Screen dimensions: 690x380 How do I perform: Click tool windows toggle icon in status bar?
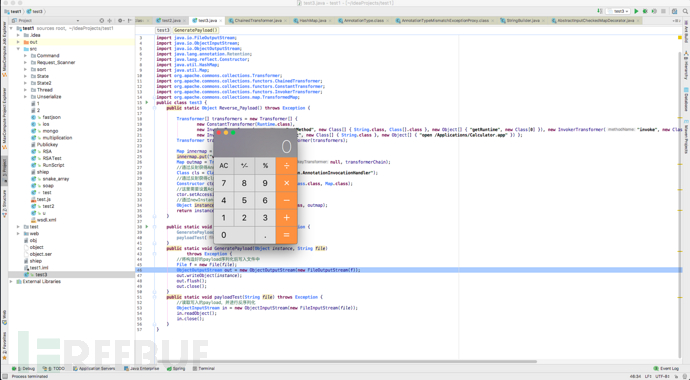5,376
